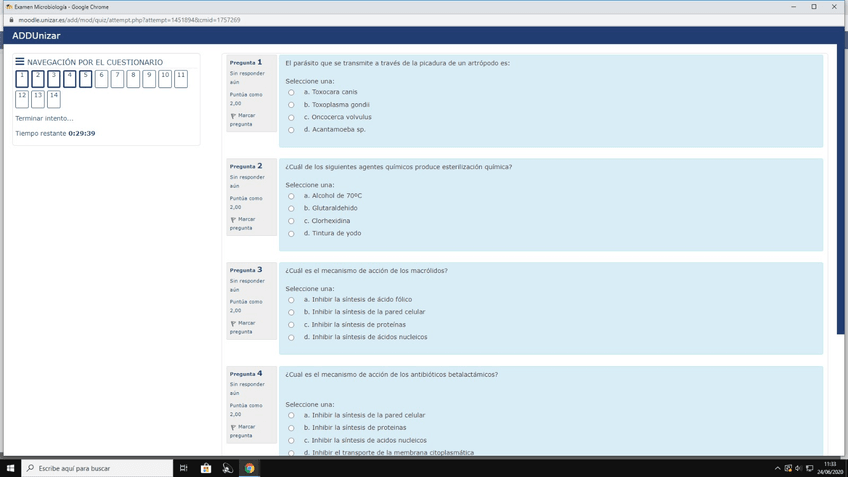Select answer d. Acantamoeba sp.

coord(291,130)
